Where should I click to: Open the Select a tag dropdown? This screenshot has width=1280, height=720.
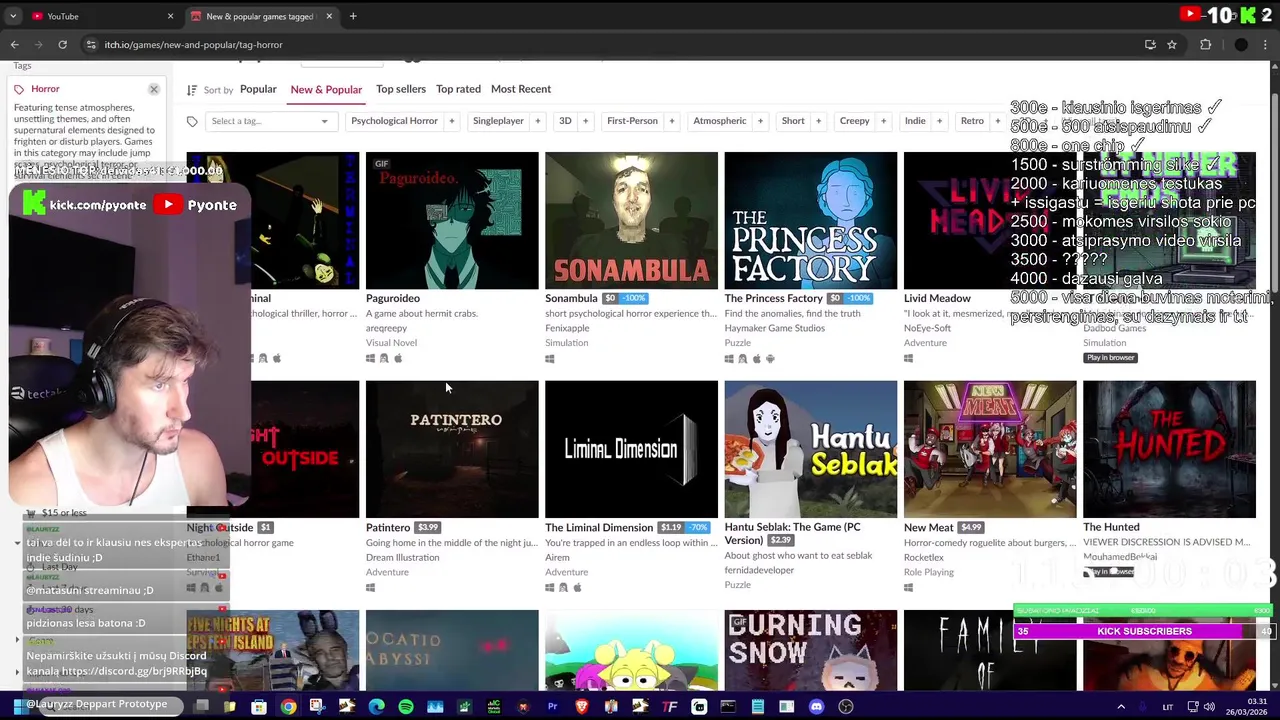pyautogui.click(x=269, y=121)
